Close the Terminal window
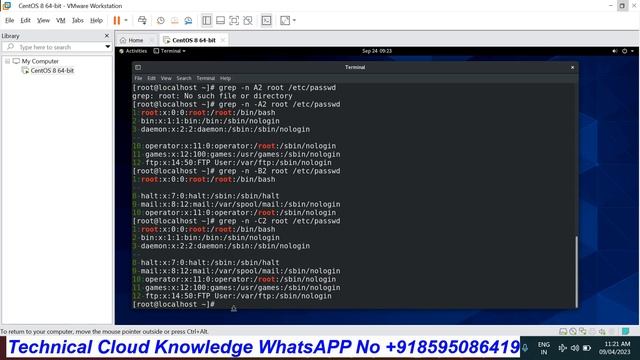The width and height of the screenshot is (640, 360). tap(572, 67)
